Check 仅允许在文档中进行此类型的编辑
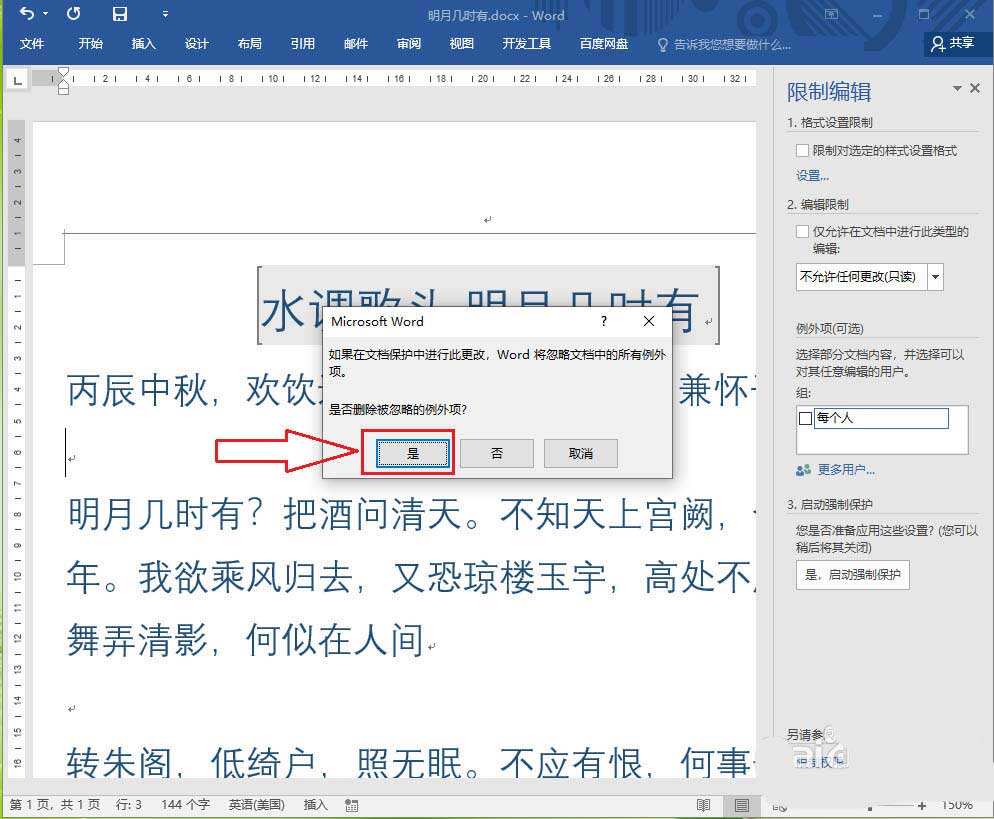 pos(803,231)
